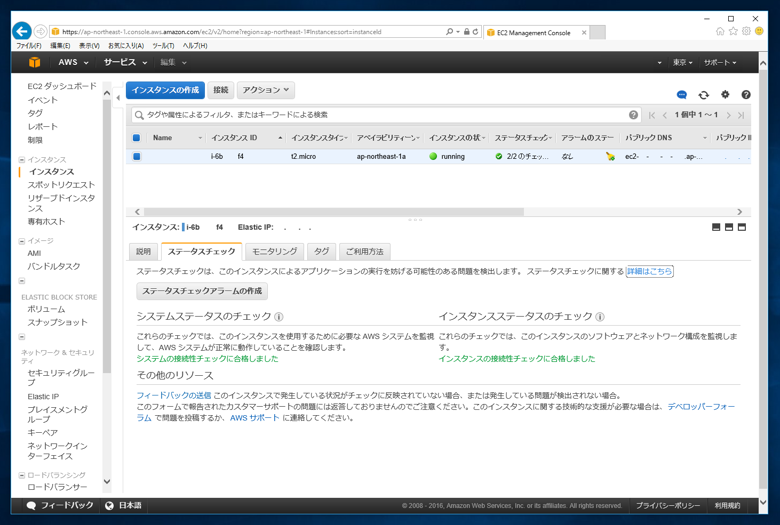Open the サービス dropdown menu
This screenshot has height=525, width=780.
(125, 62)
